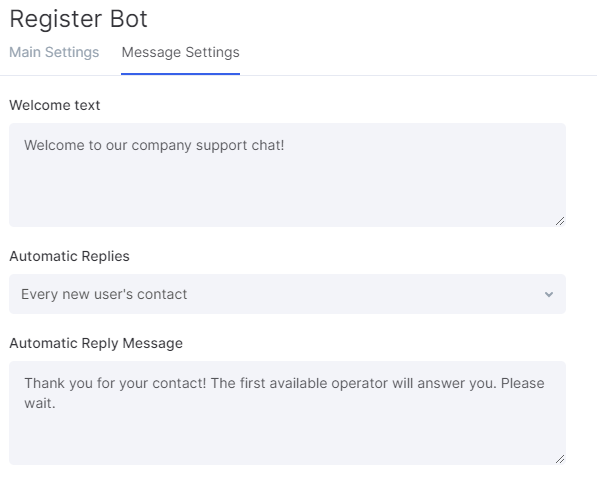Select the Message Settings tab
The width and height of the screenshot is (597, 485).
[x=180, y=52]
